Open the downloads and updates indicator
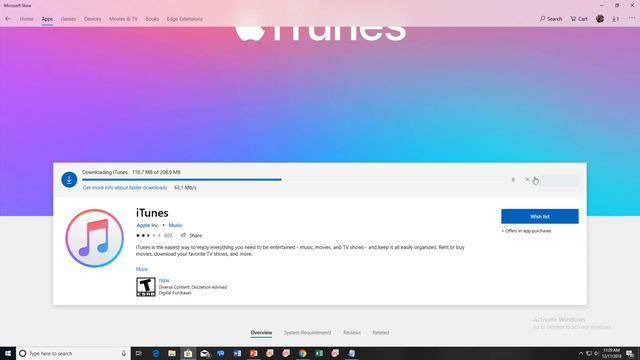Viewport: 640px width, 360px height. coord(616,19)
